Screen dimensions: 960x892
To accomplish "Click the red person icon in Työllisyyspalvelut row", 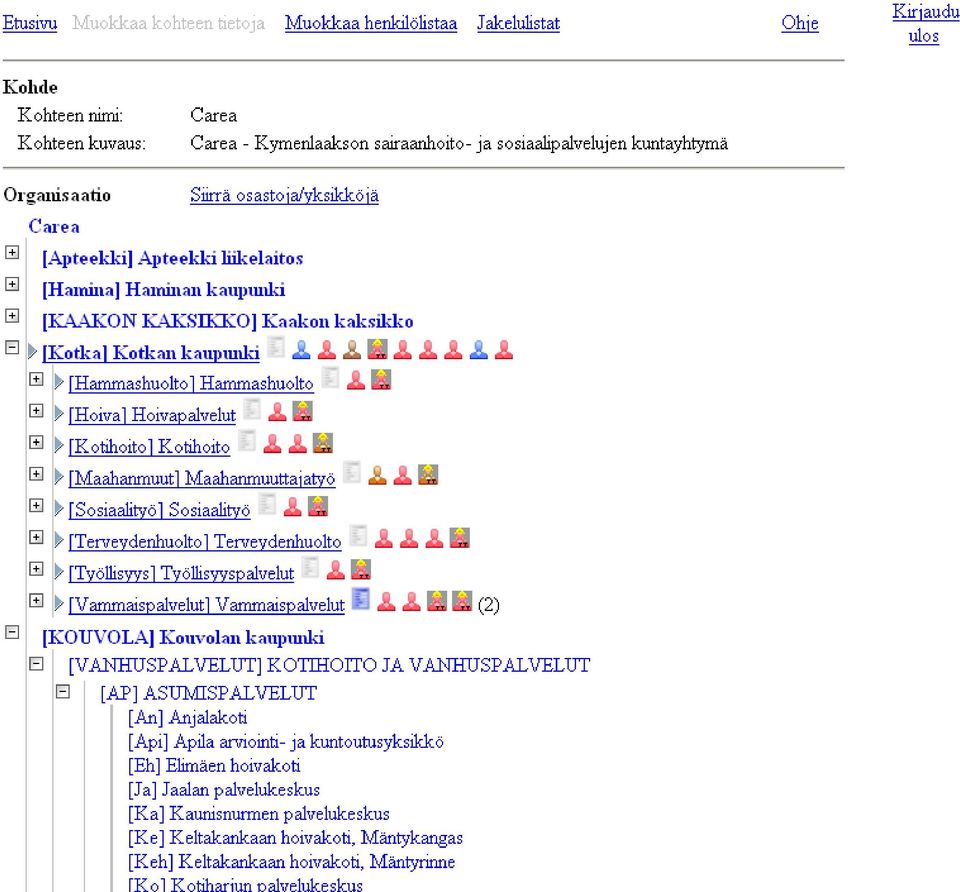I will click(x=336, y=570).
